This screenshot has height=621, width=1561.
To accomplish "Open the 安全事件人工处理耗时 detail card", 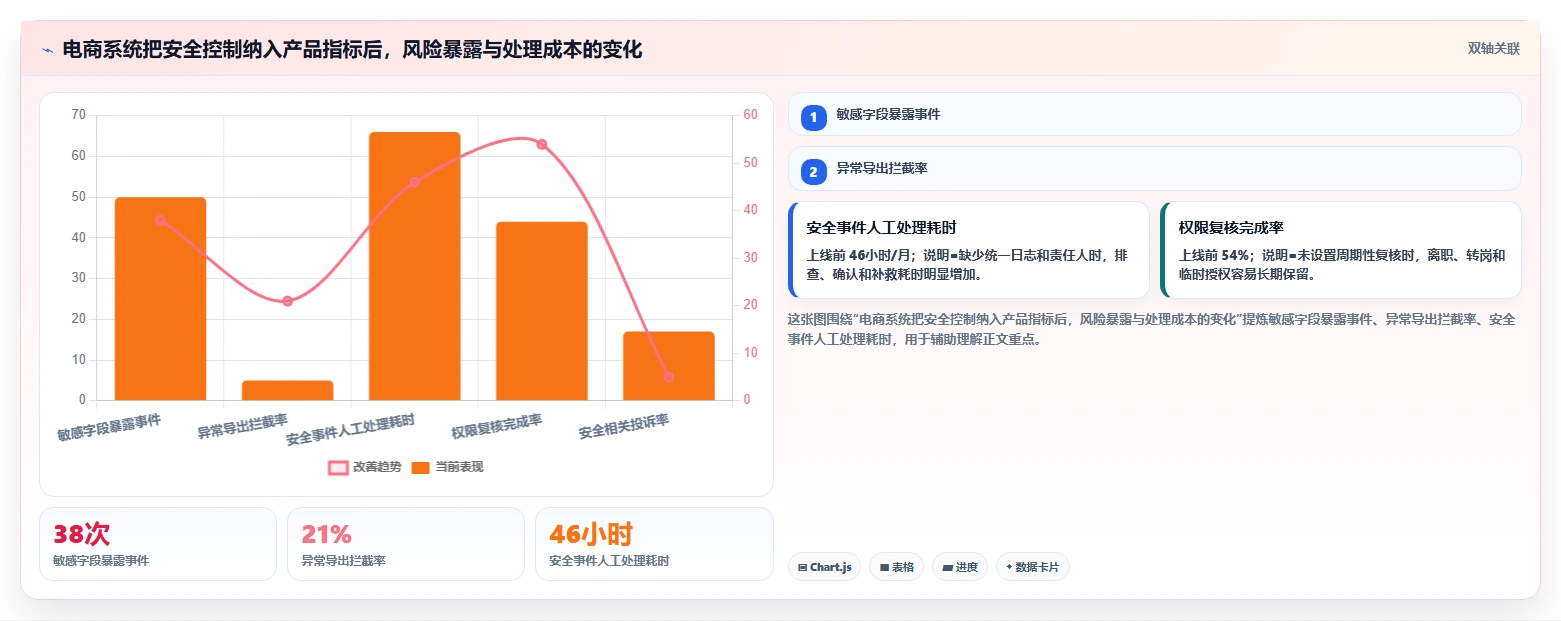I will click(x=969, y=250).
